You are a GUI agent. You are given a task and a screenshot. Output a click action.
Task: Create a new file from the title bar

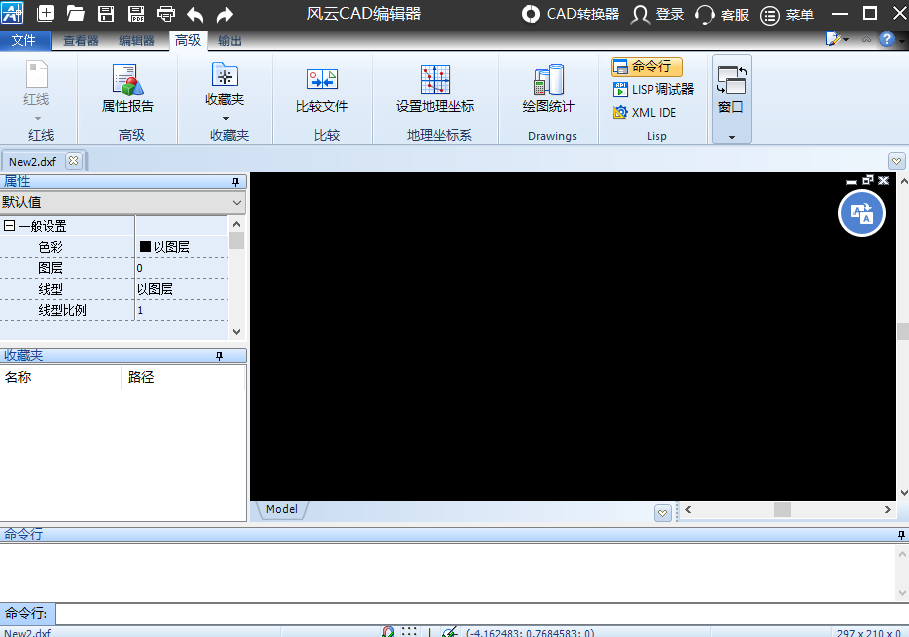tap(45, 13)
